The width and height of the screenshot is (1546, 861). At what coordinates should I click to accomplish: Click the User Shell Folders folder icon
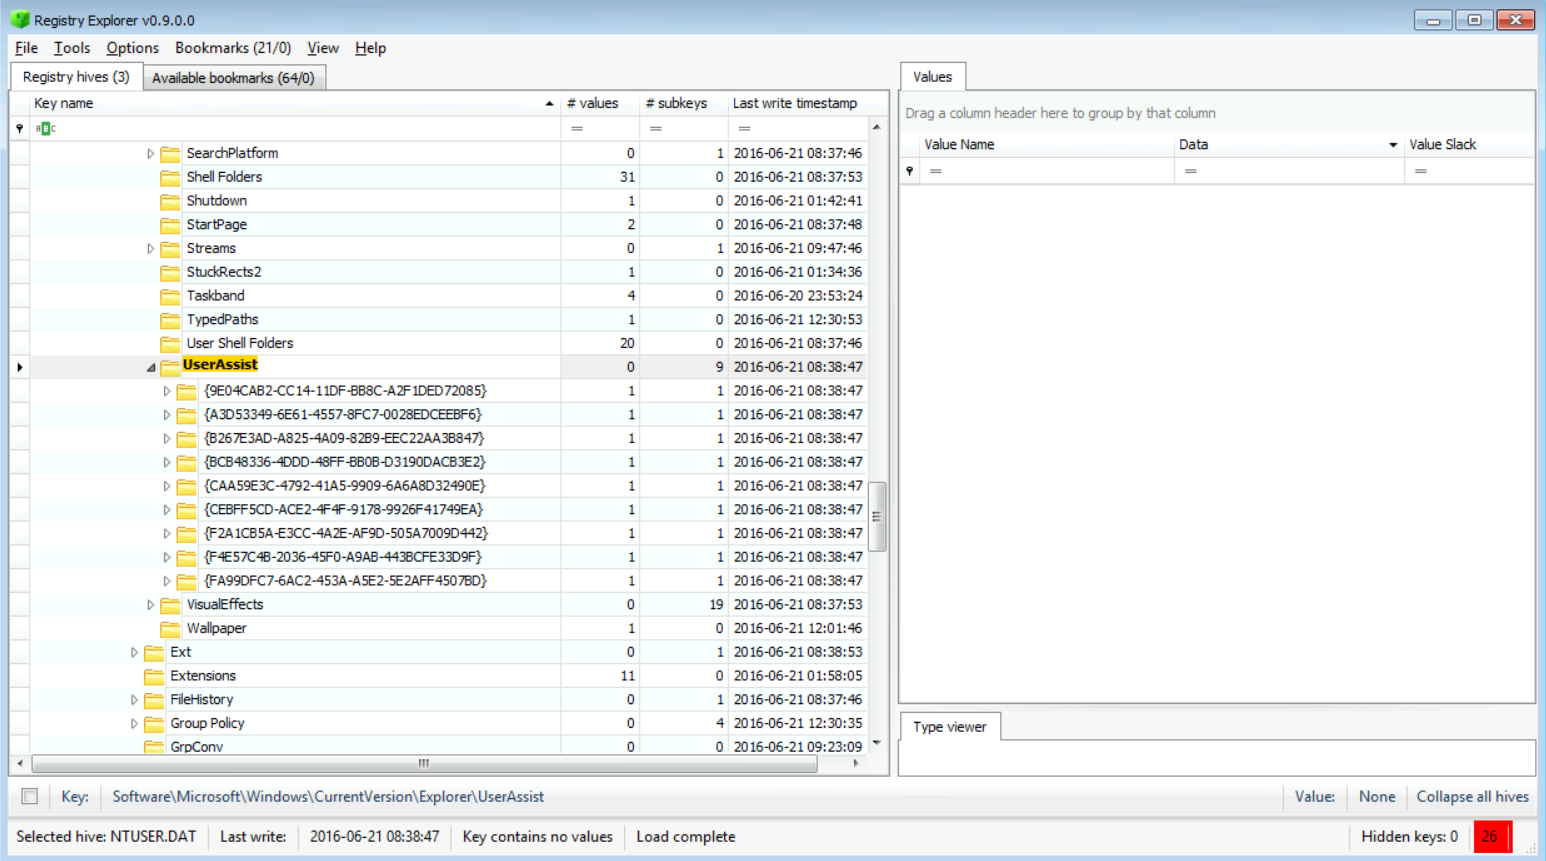(170, 344)
